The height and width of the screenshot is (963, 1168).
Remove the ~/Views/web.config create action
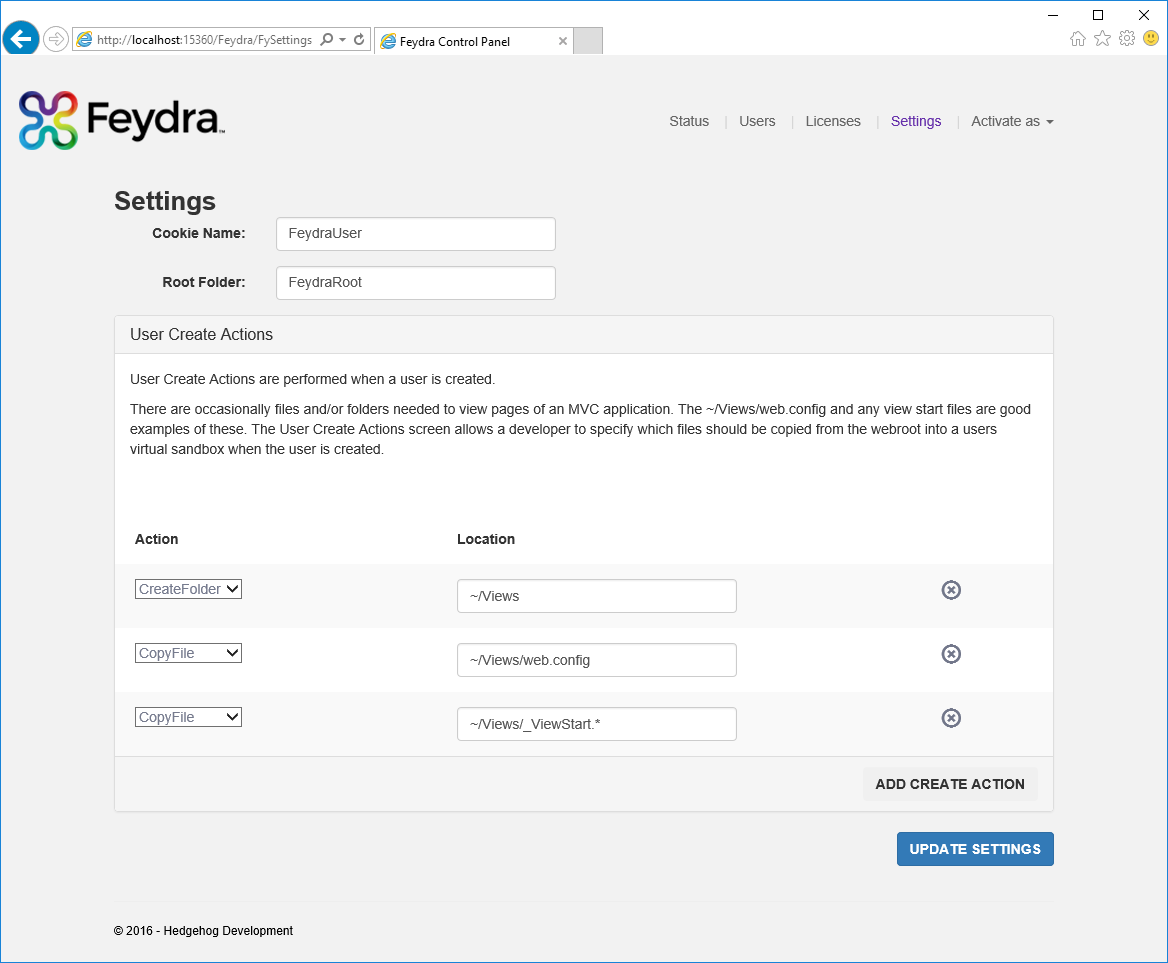[951, 654]
